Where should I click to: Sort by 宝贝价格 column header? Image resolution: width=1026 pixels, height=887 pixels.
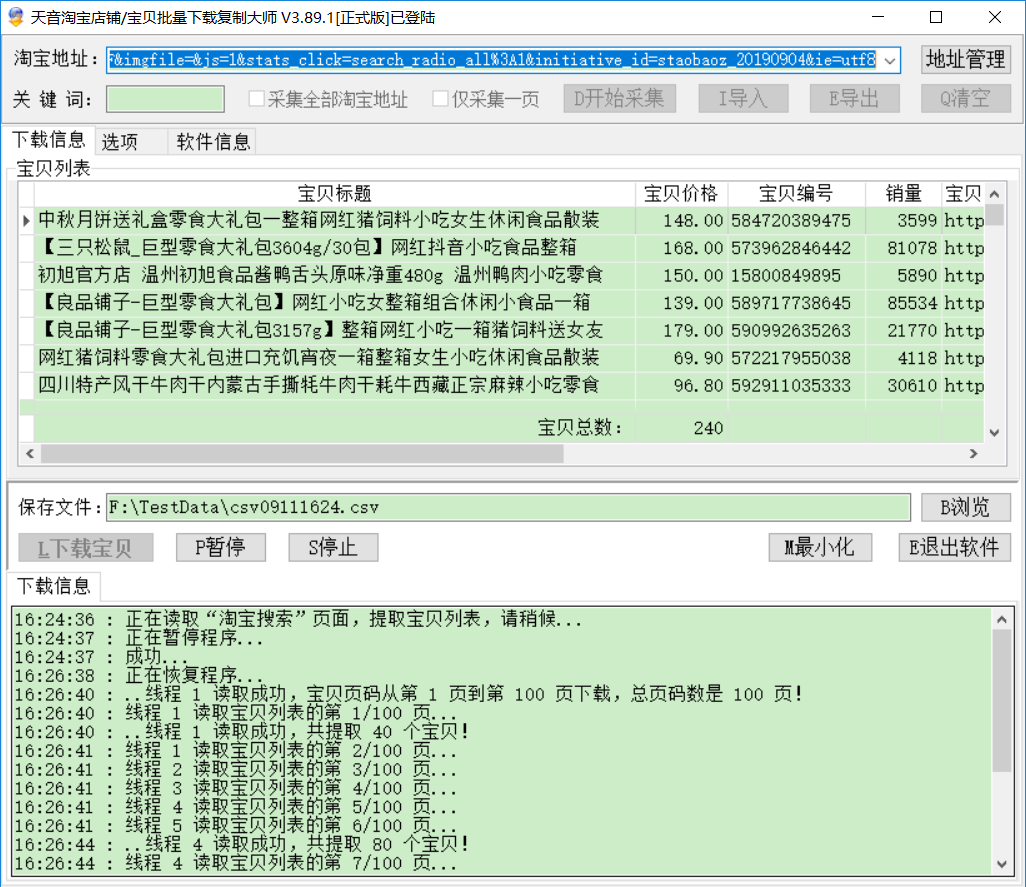tap(680, 194)
